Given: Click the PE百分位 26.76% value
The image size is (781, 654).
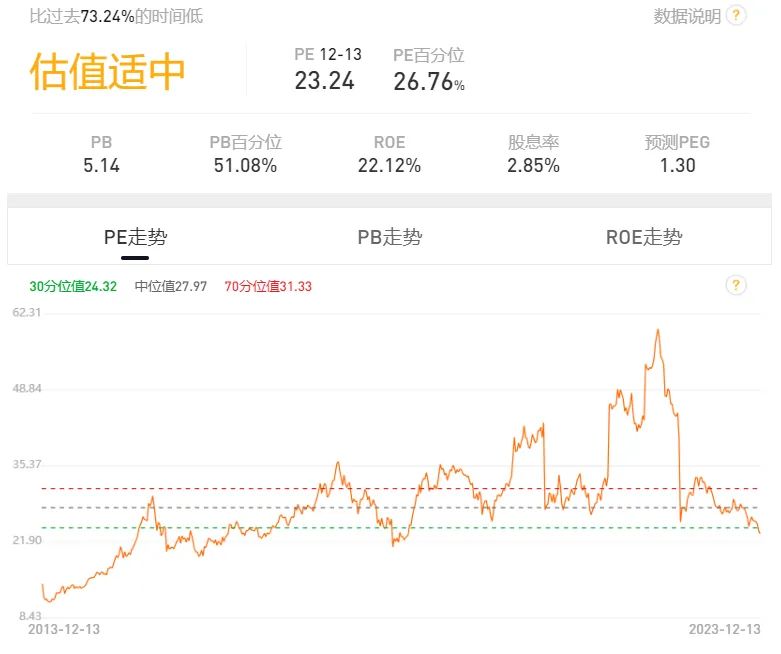Looking at the screenshot, I should [x=428, y=81].
